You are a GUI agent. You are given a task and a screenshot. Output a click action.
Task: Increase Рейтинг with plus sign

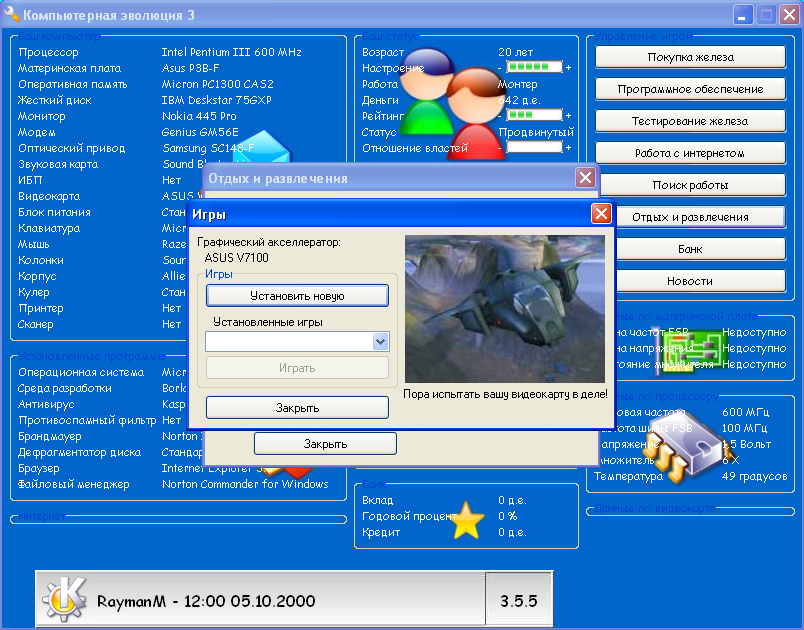568,115
